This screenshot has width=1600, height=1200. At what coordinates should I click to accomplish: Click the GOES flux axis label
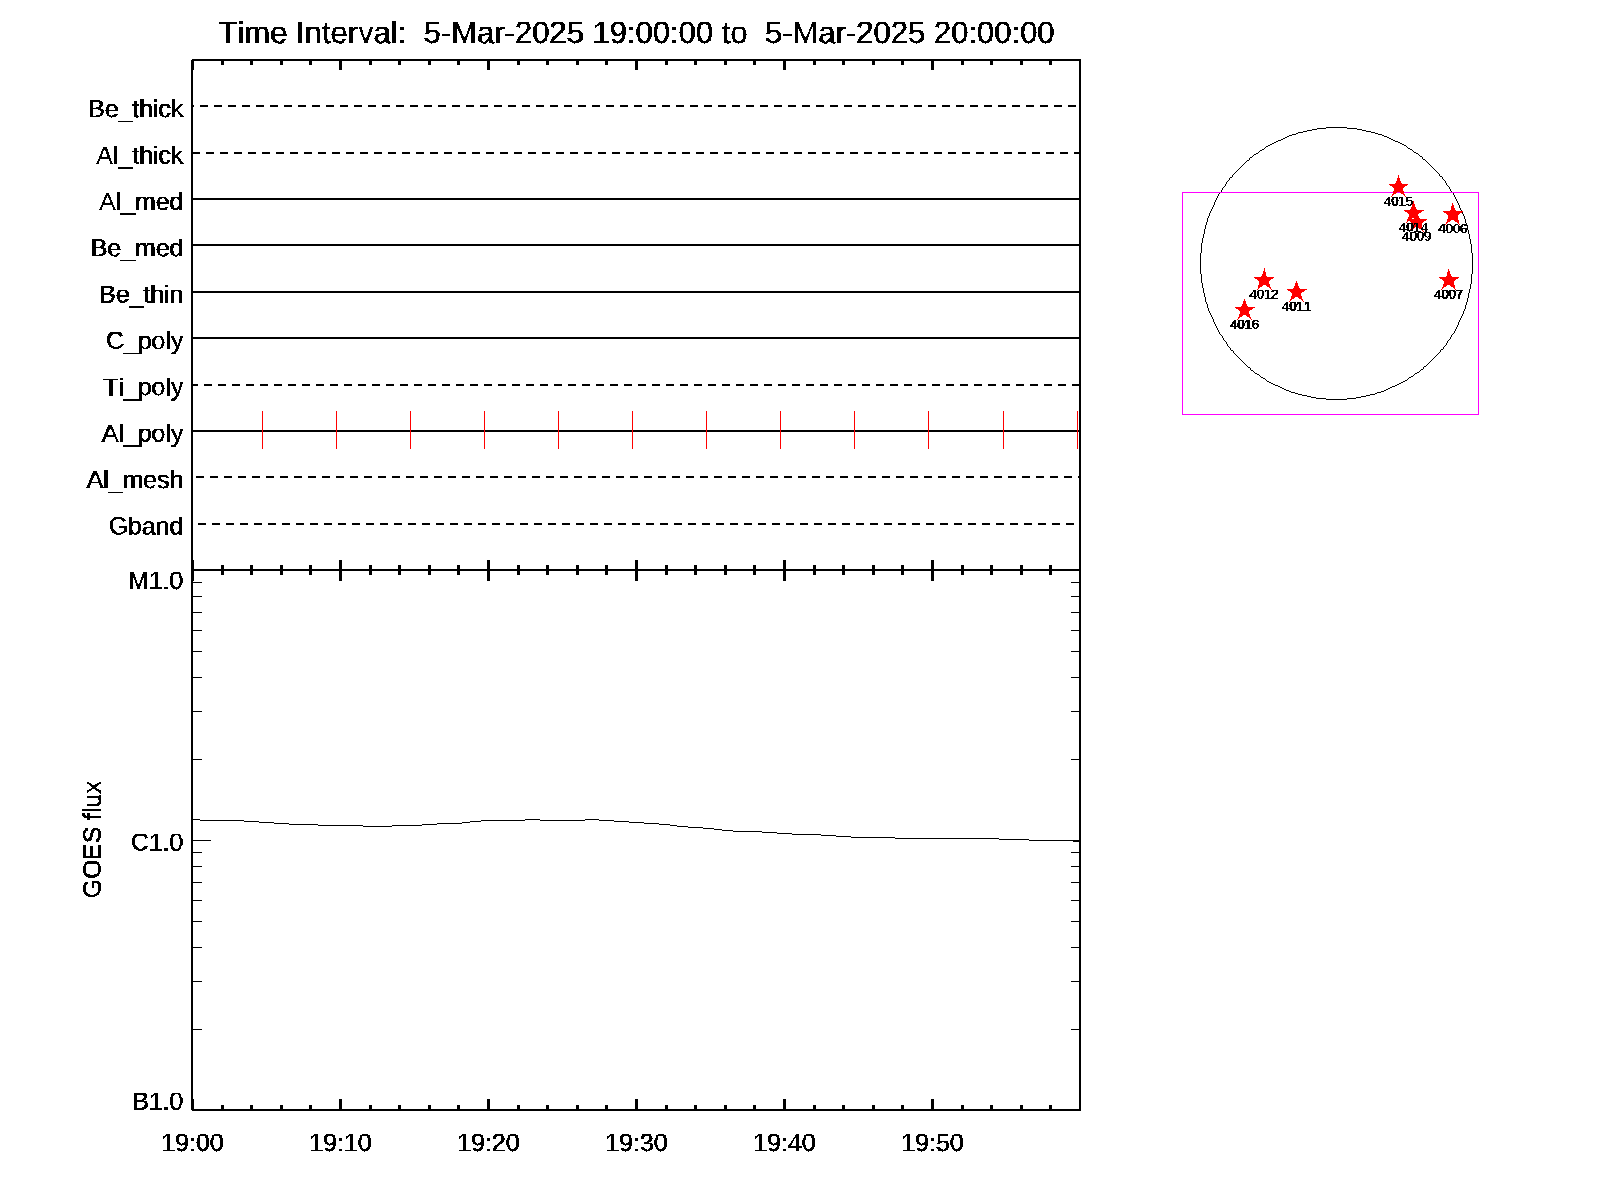92,840
